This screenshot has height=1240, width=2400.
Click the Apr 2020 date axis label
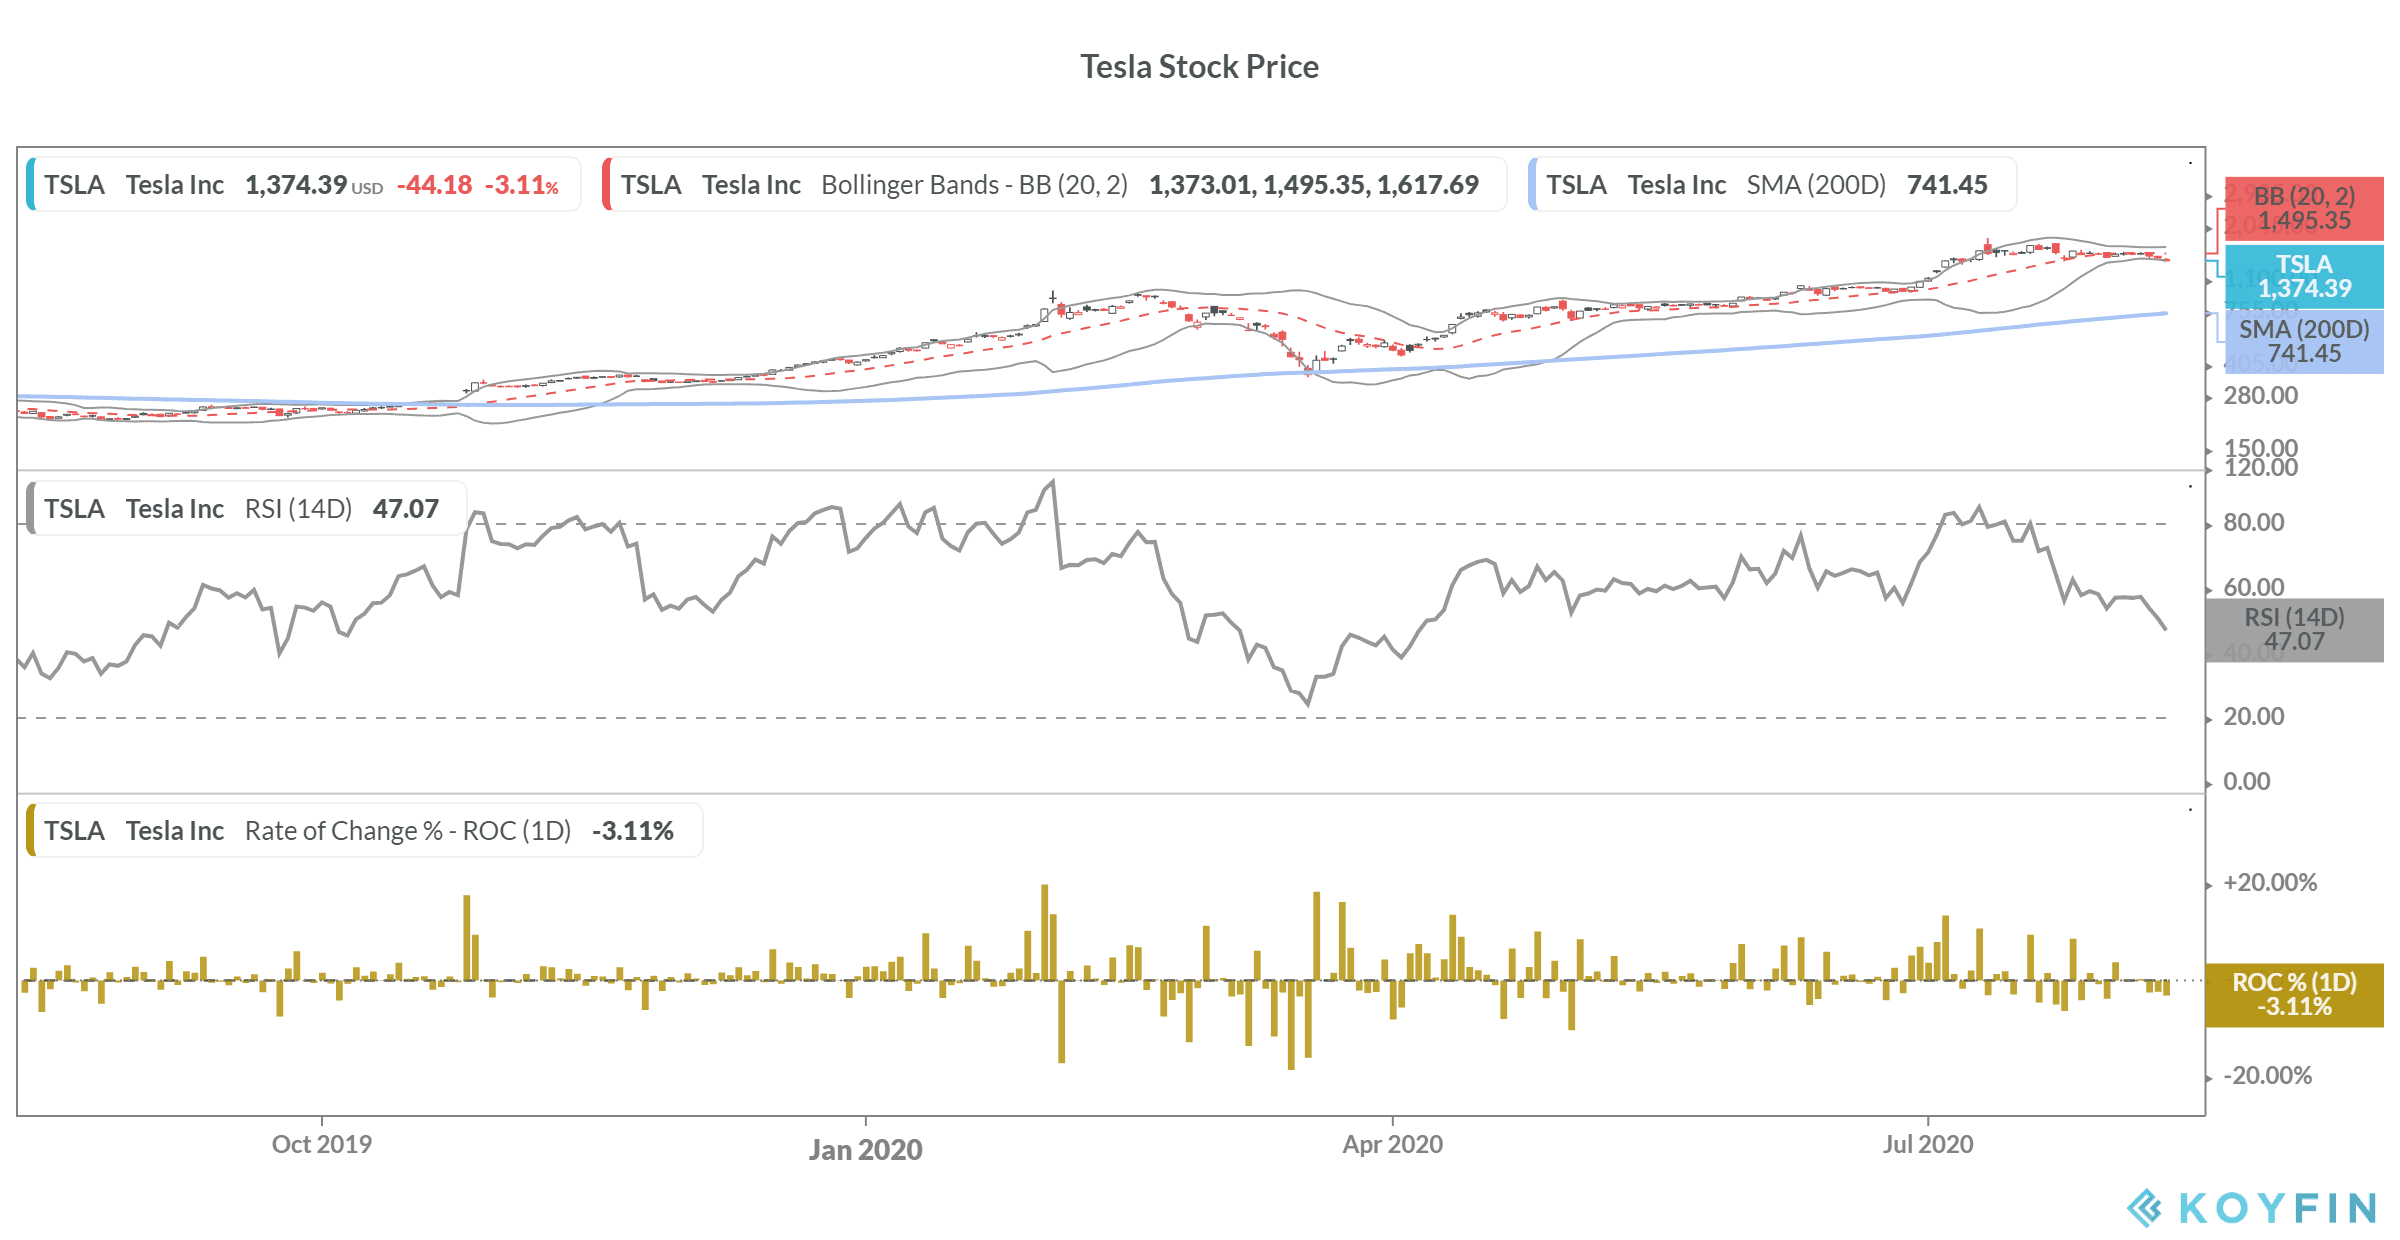coord(1392,1144)
